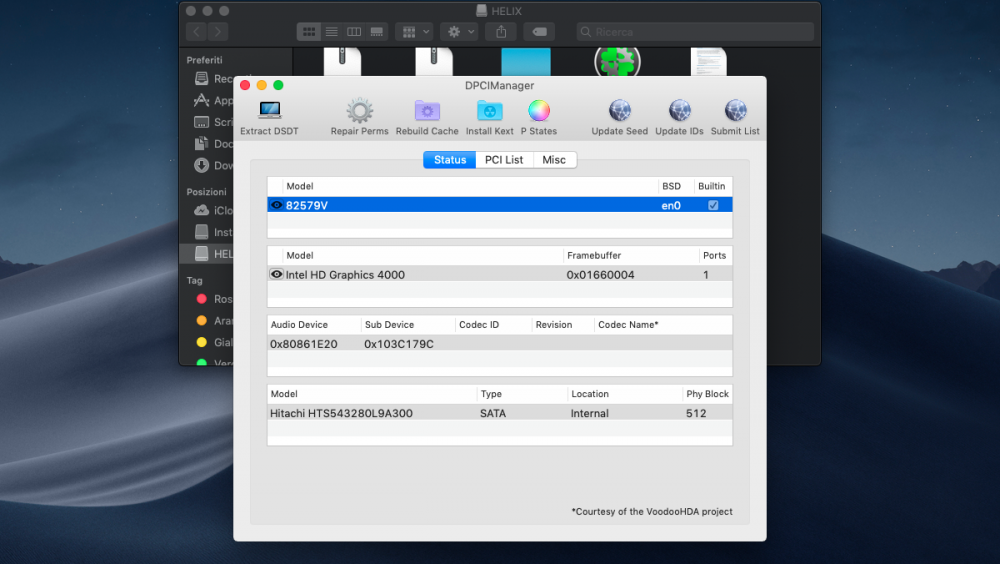
Task: Open Desktop item in Finder sidebar
Action: coord(214,122)
